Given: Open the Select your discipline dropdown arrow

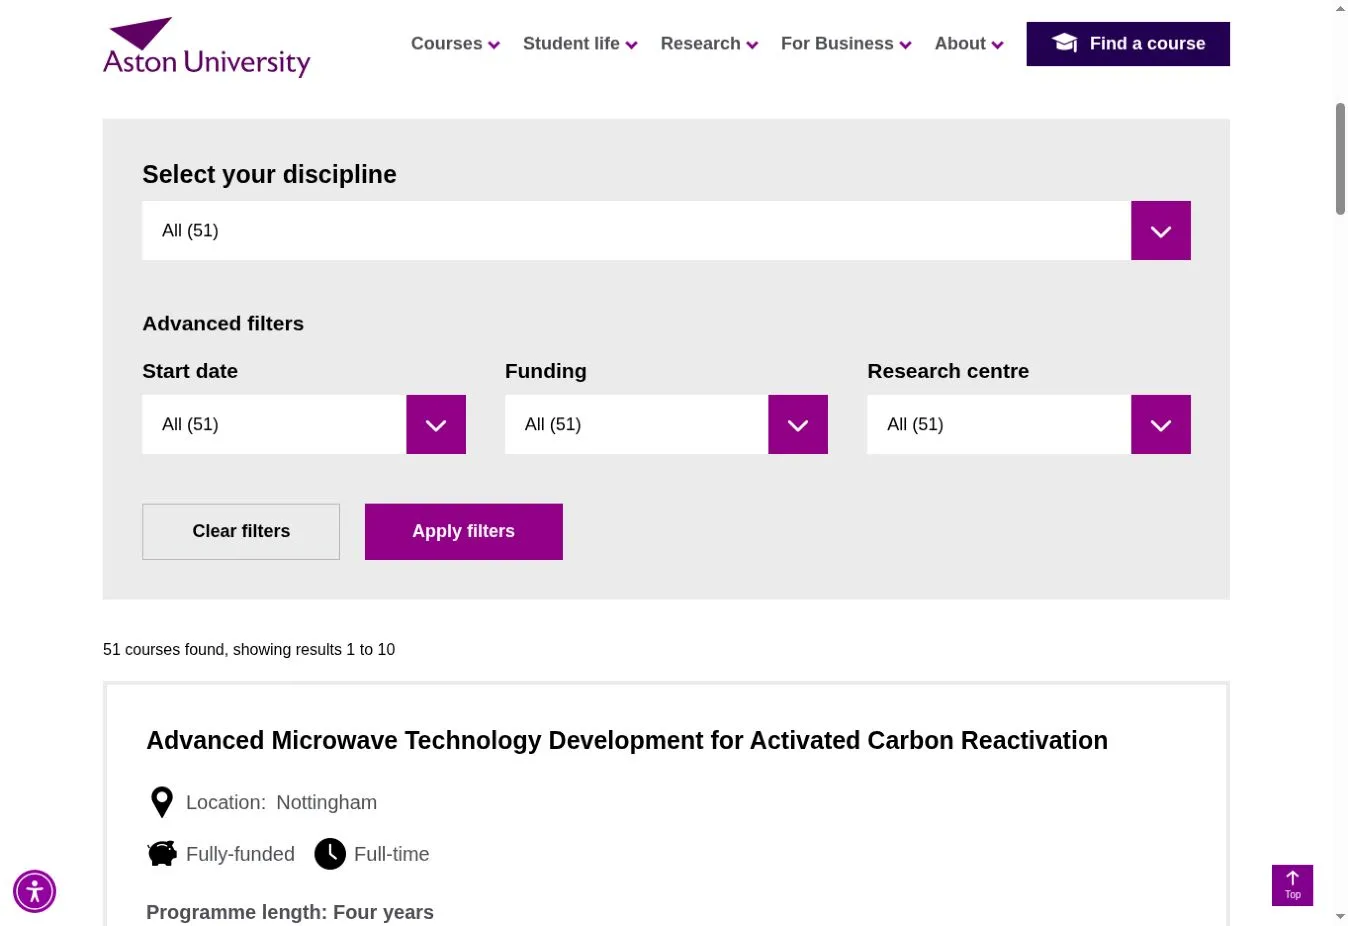Looking at the screenshot, I should tap(1161, 231).
